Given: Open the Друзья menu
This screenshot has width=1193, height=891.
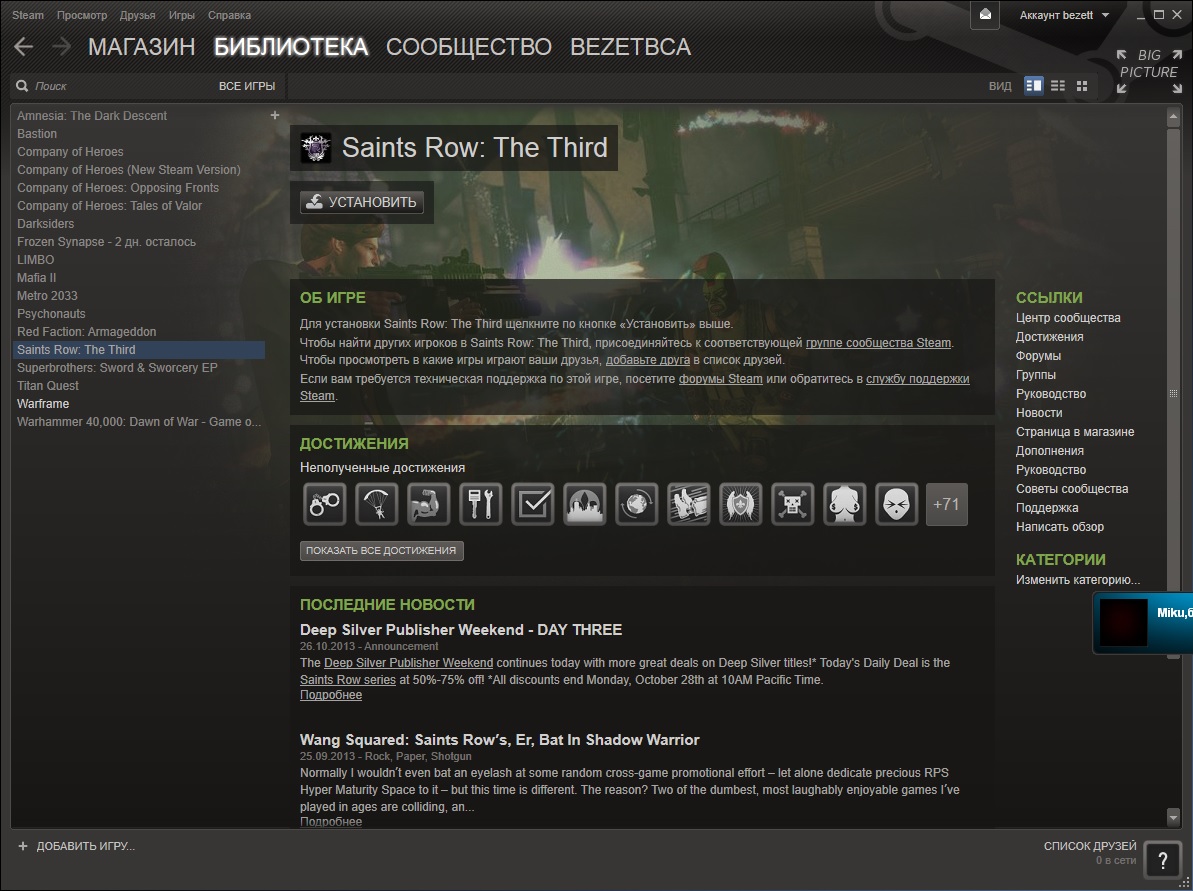Looking at the screenshot, I should click(x=137, y=15).
